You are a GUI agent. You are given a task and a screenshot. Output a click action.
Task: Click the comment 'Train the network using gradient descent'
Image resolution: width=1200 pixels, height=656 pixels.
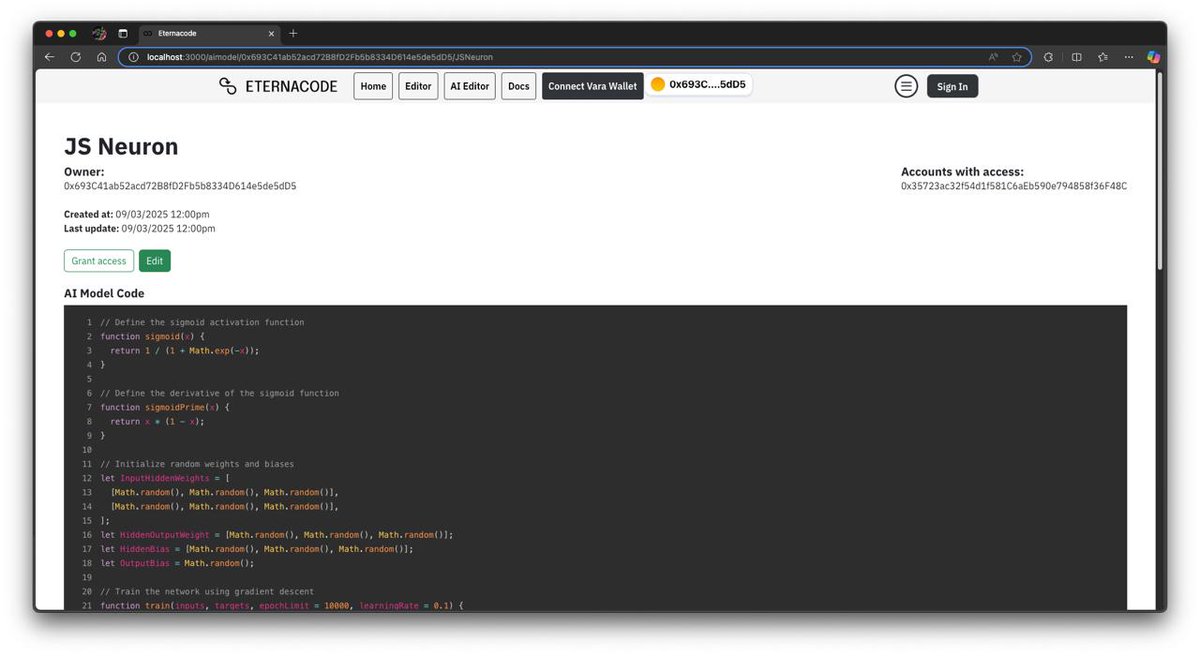207,592
